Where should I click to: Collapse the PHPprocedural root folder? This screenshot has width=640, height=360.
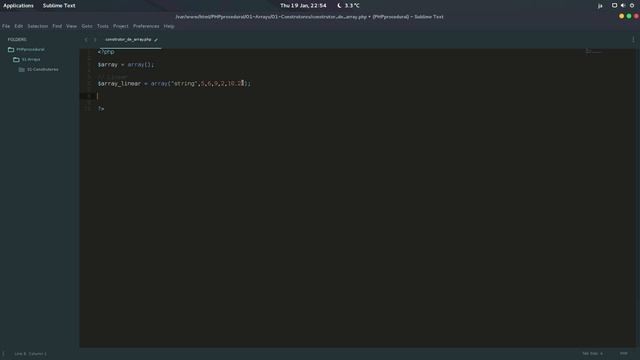click(11, 49)
